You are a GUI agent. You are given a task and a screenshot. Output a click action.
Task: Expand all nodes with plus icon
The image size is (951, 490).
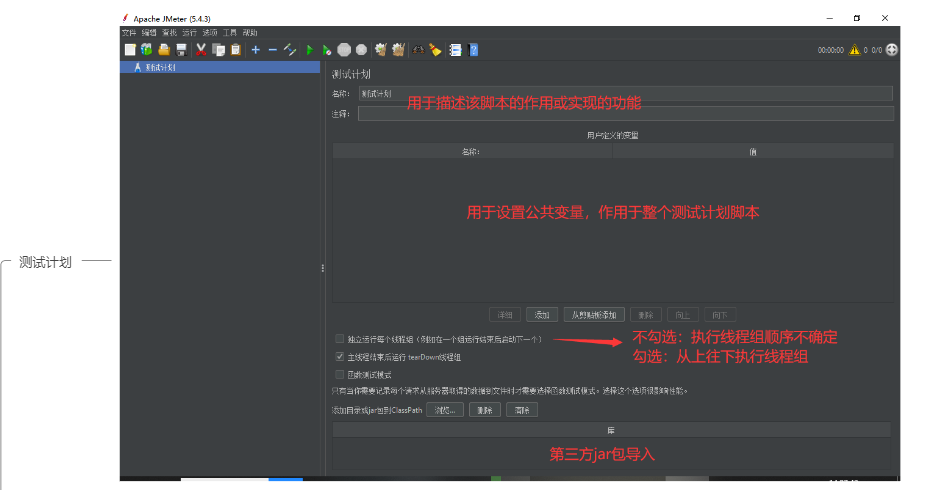click(255, 50)
